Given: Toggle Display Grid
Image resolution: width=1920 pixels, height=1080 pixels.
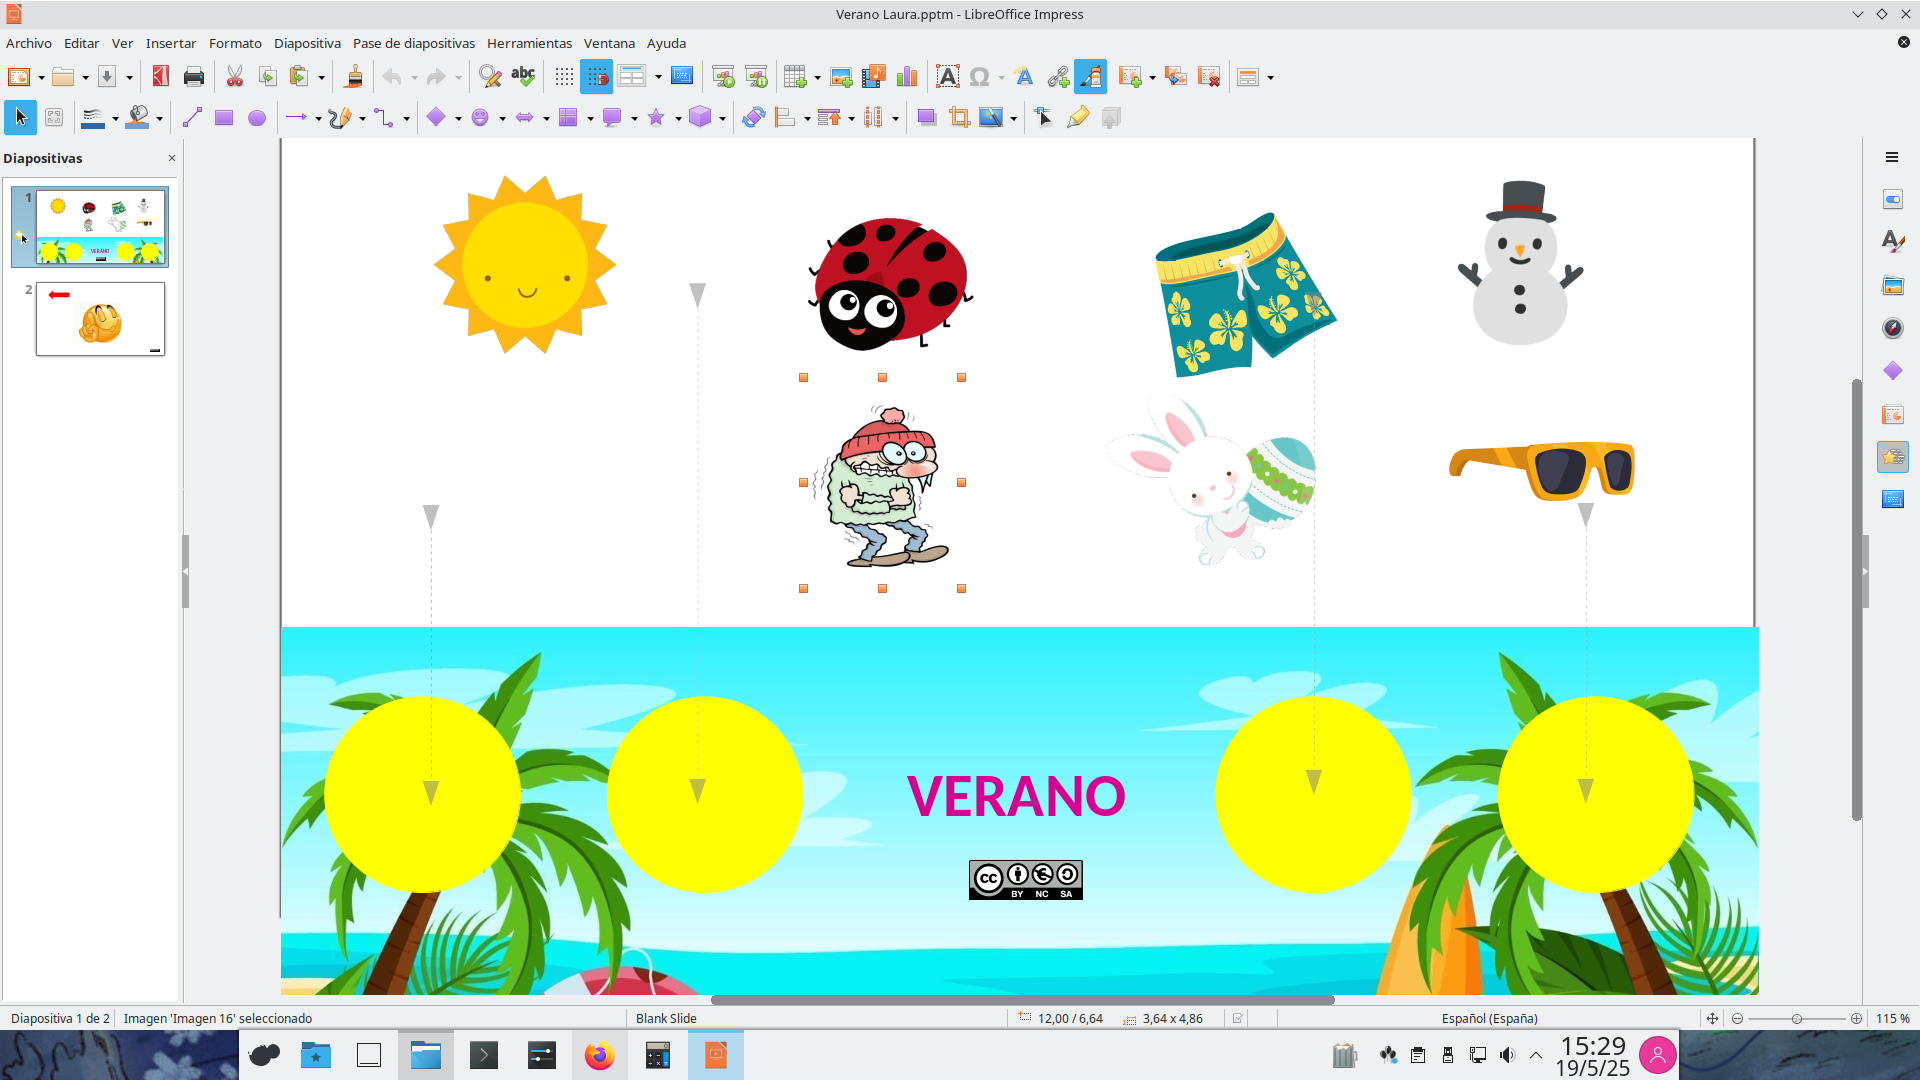Looking at the screenshot, I should tap(564, 77).
